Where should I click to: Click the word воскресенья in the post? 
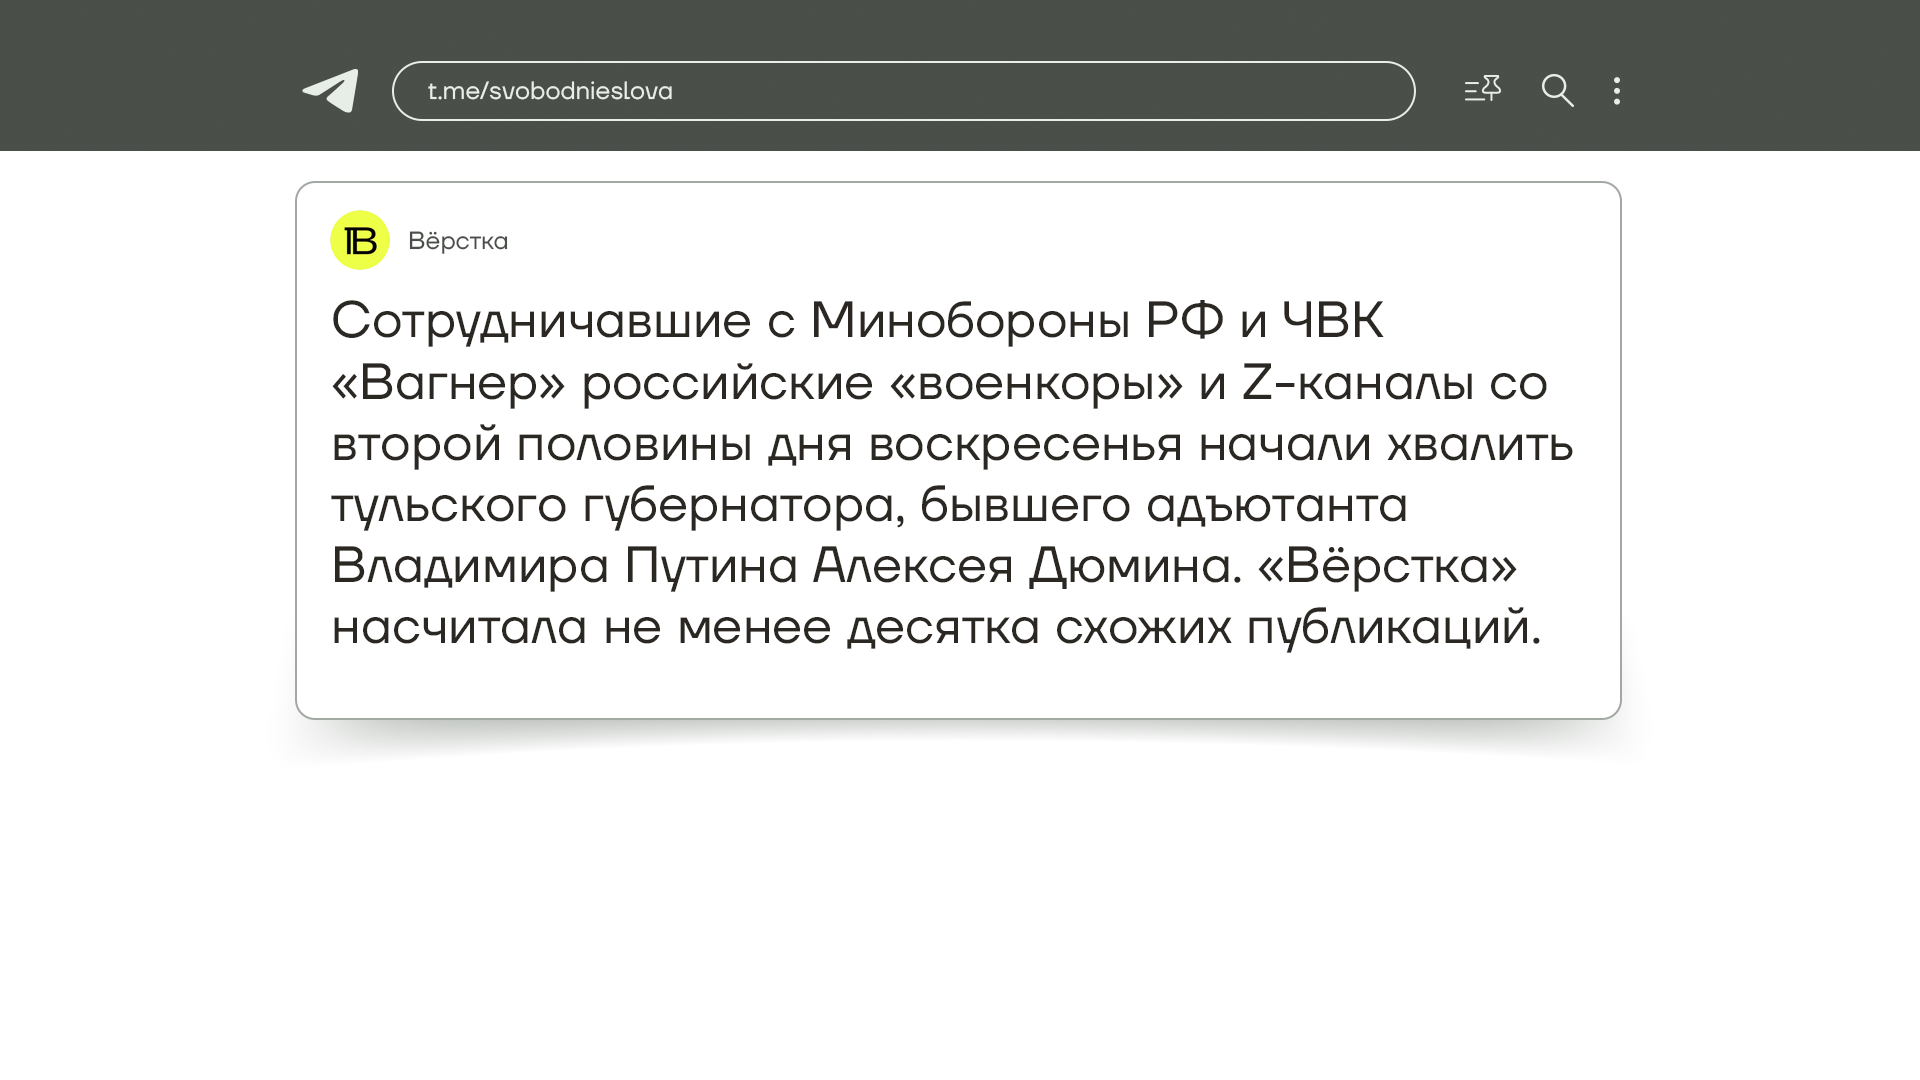(x=1025, y=444)
